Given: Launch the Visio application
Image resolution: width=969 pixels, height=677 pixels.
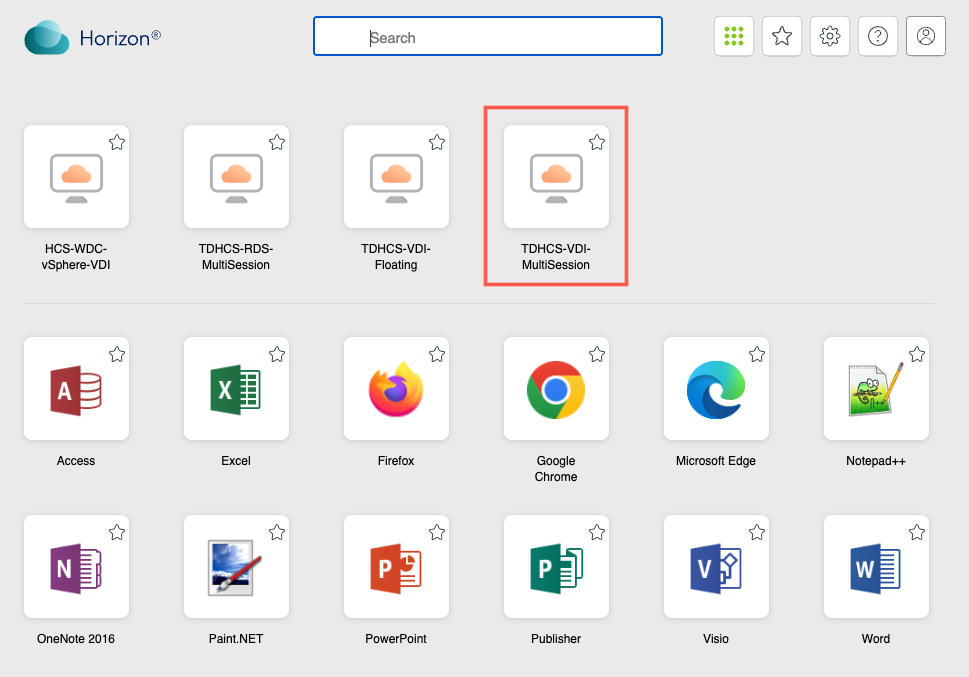Looking at the screenshot, I should pyautogui.click(x=716, y=567).
